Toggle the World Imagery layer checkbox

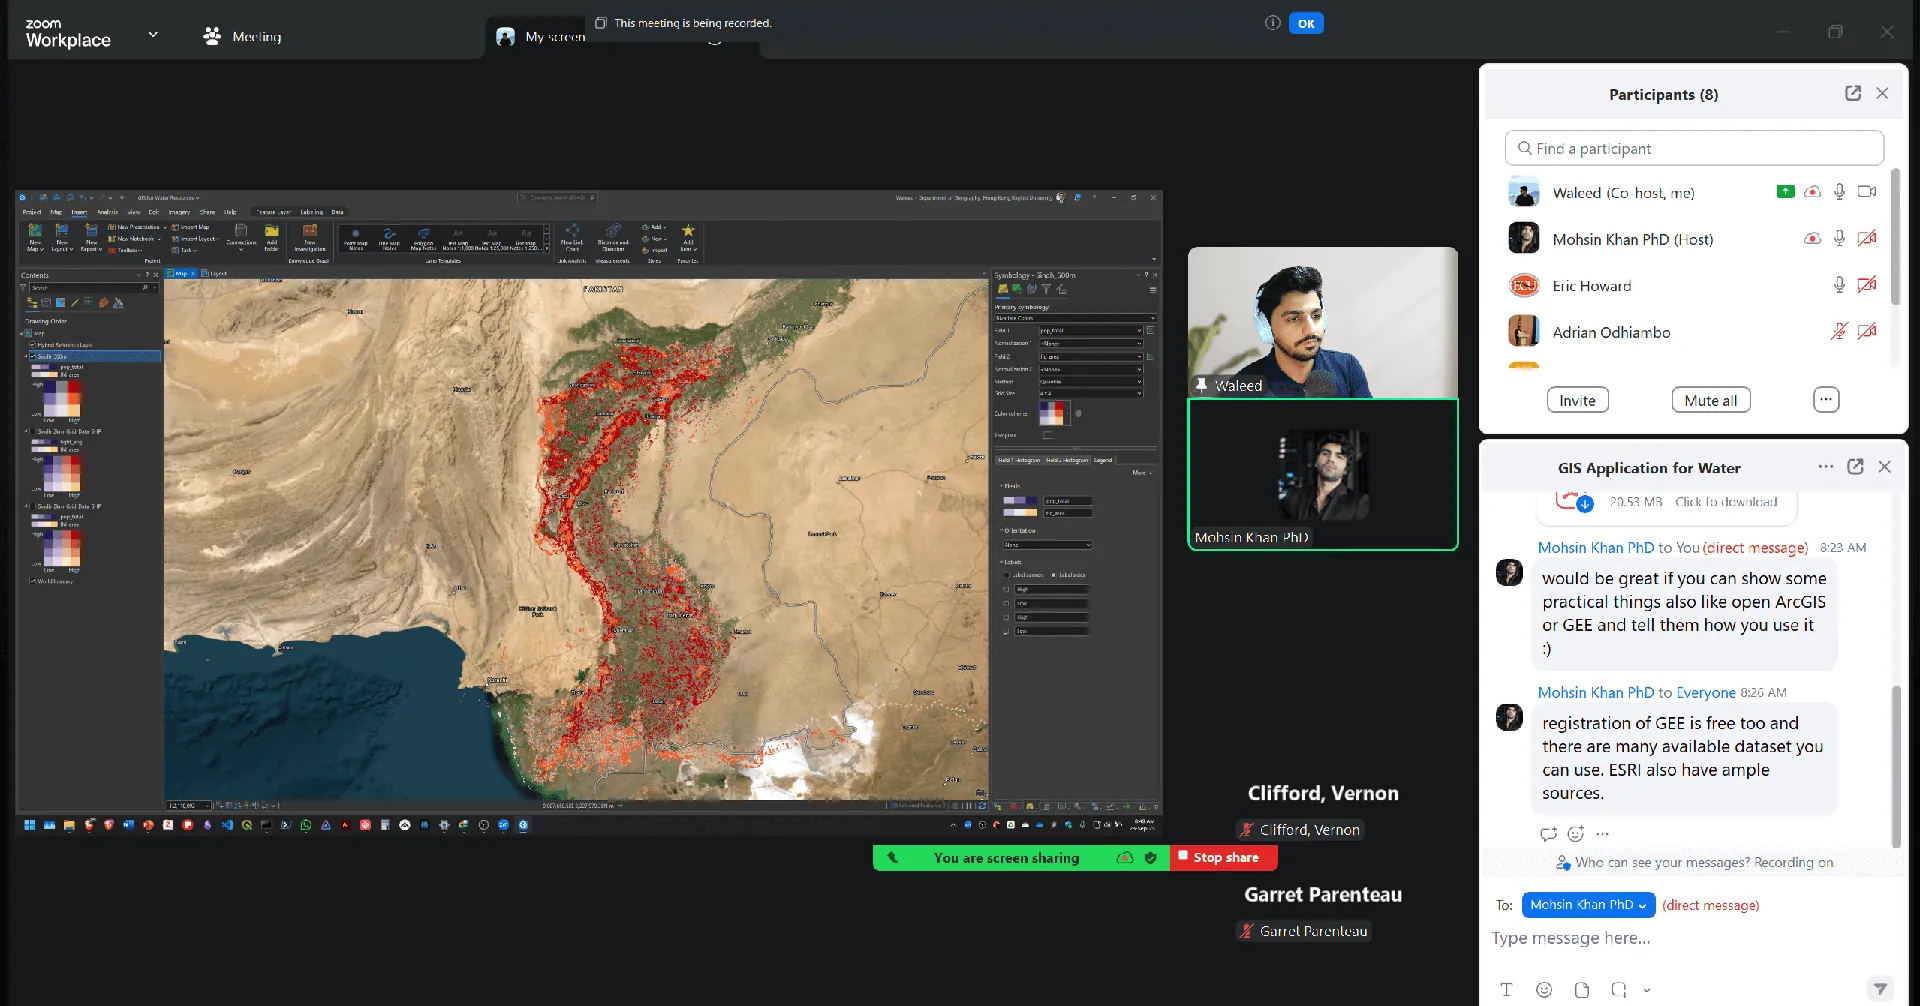click(x=33, y=581)
